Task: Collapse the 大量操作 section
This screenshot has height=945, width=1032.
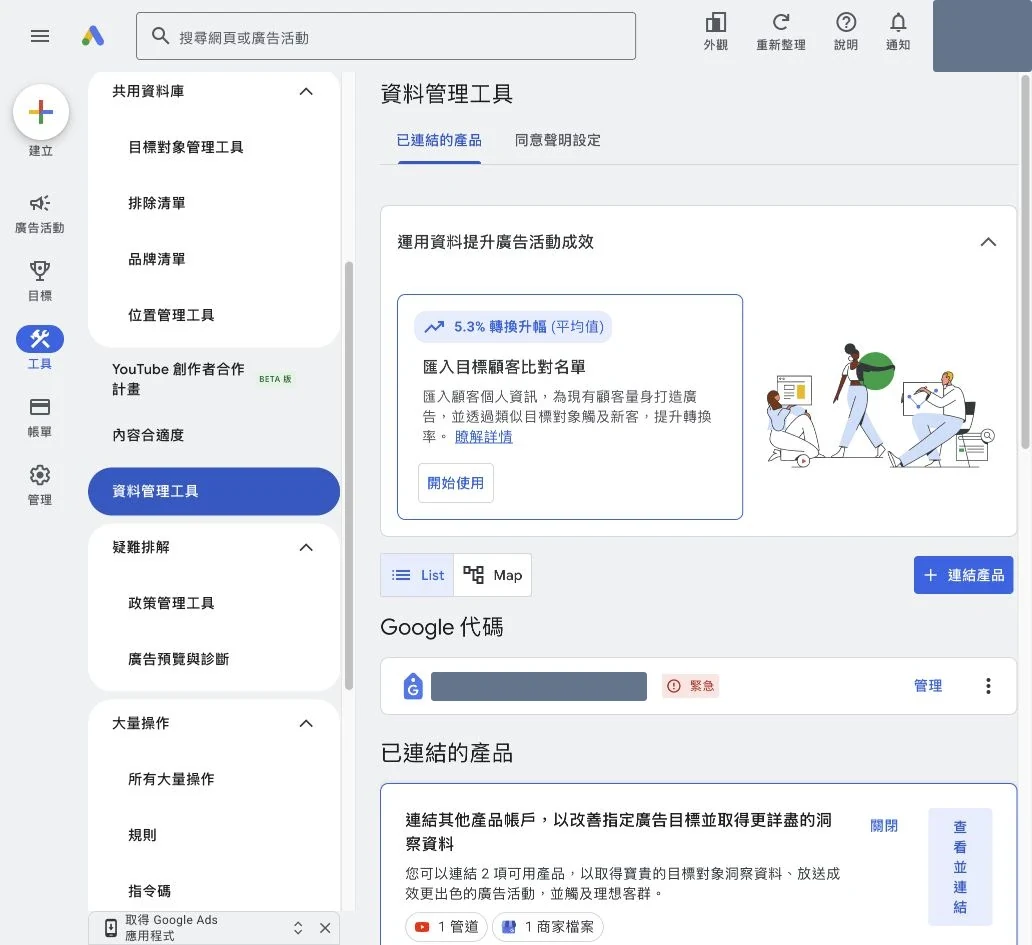Action: pos(306,723)
